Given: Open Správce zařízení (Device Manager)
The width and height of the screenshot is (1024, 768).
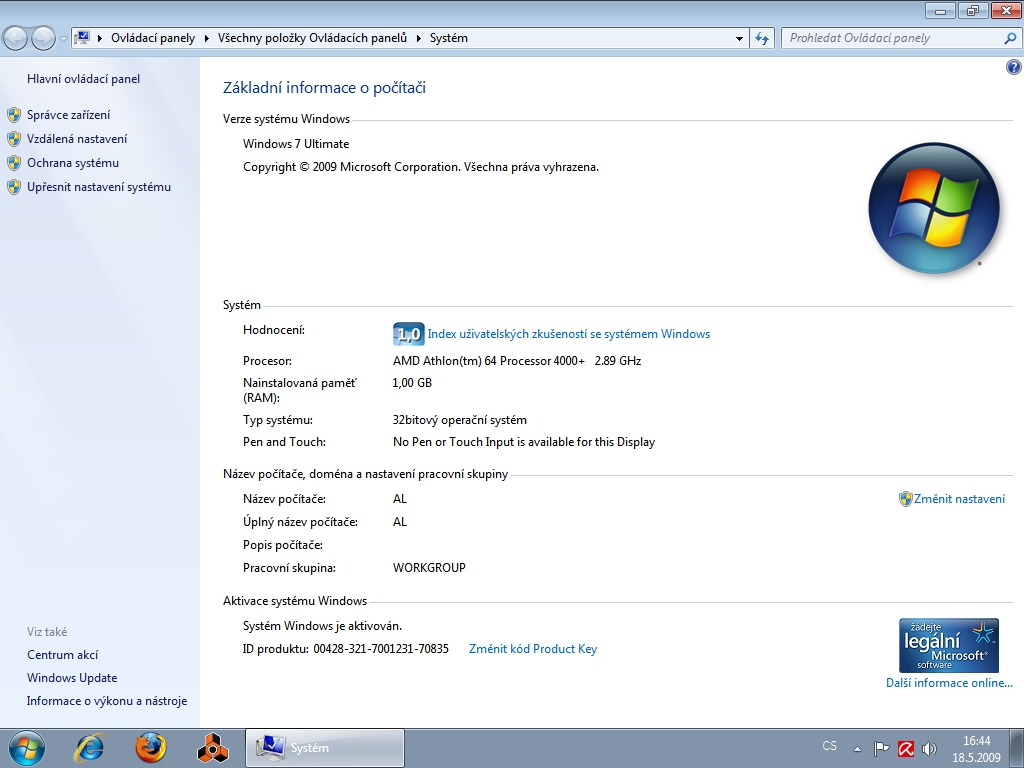Looking at the screenshot, I should (x=69, y=115).
